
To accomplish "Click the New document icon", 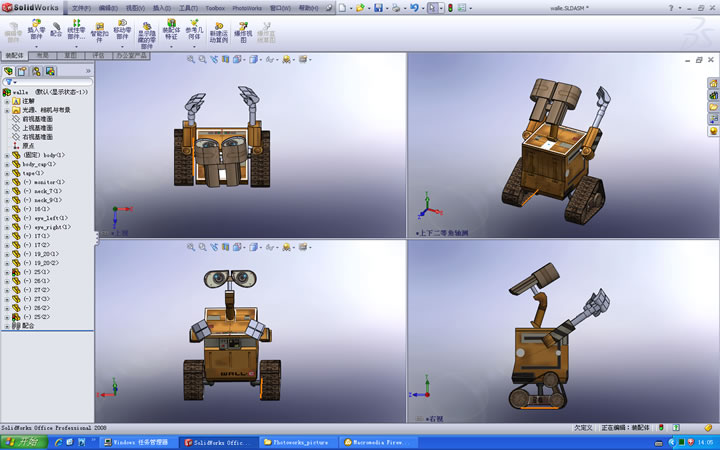I will click(x=343, y=7).
